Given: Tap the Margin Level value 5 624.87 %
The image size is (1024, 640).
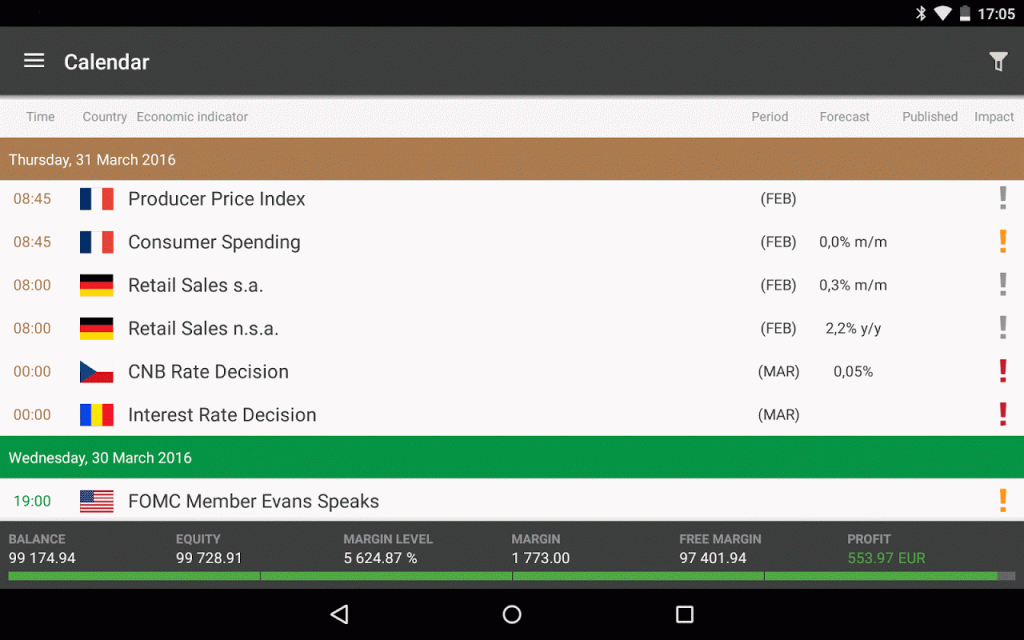Looking at the screenshot, I should [380, 558].
